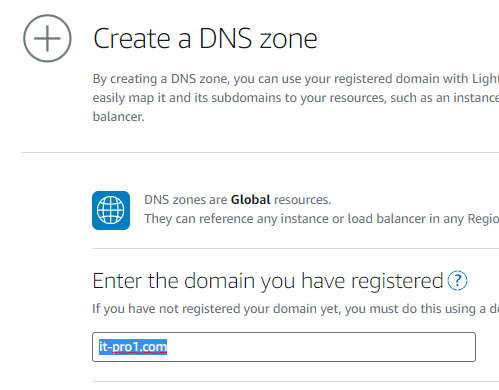Open the question mark help for registered domain
This screenshot has height=390, width=499.
click(457, 281)
